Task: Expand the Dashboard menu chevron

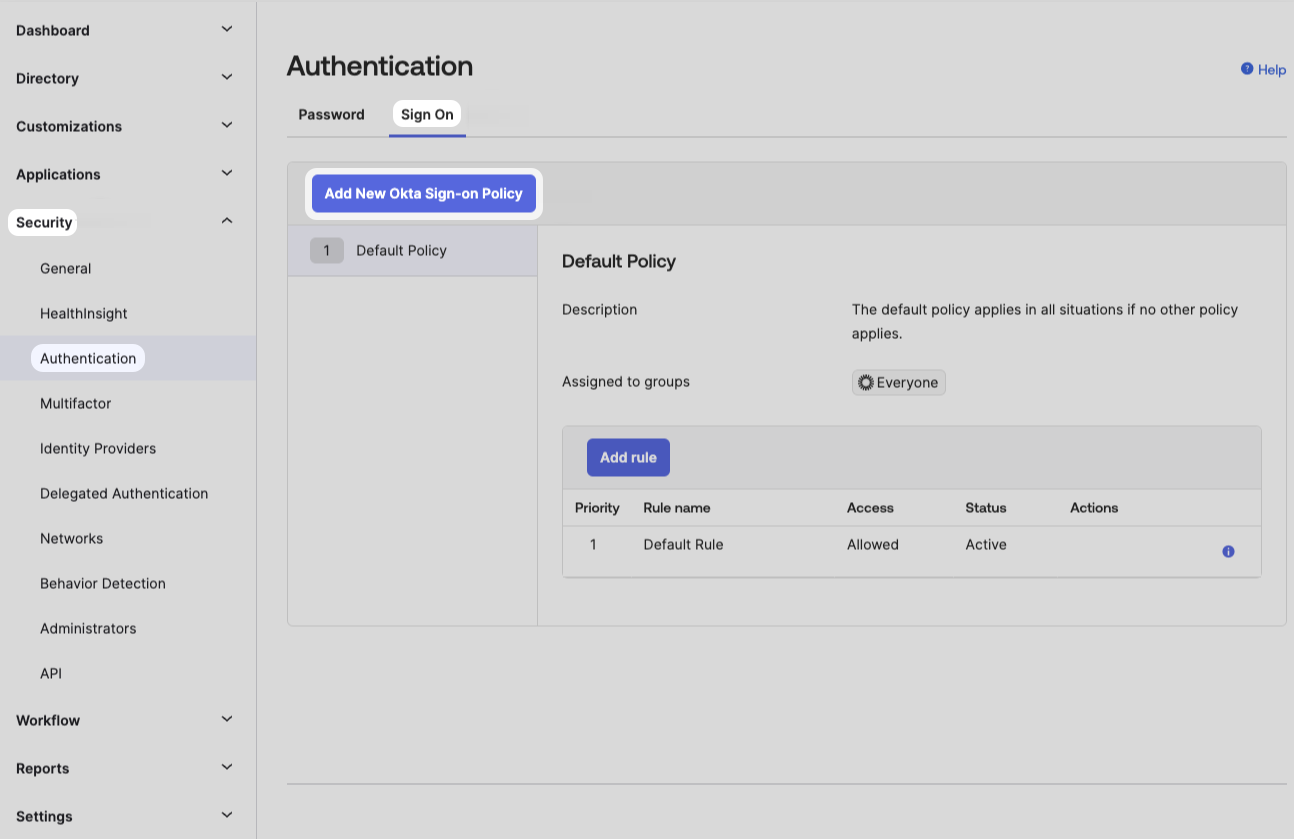Action: [x=227, y=29]
